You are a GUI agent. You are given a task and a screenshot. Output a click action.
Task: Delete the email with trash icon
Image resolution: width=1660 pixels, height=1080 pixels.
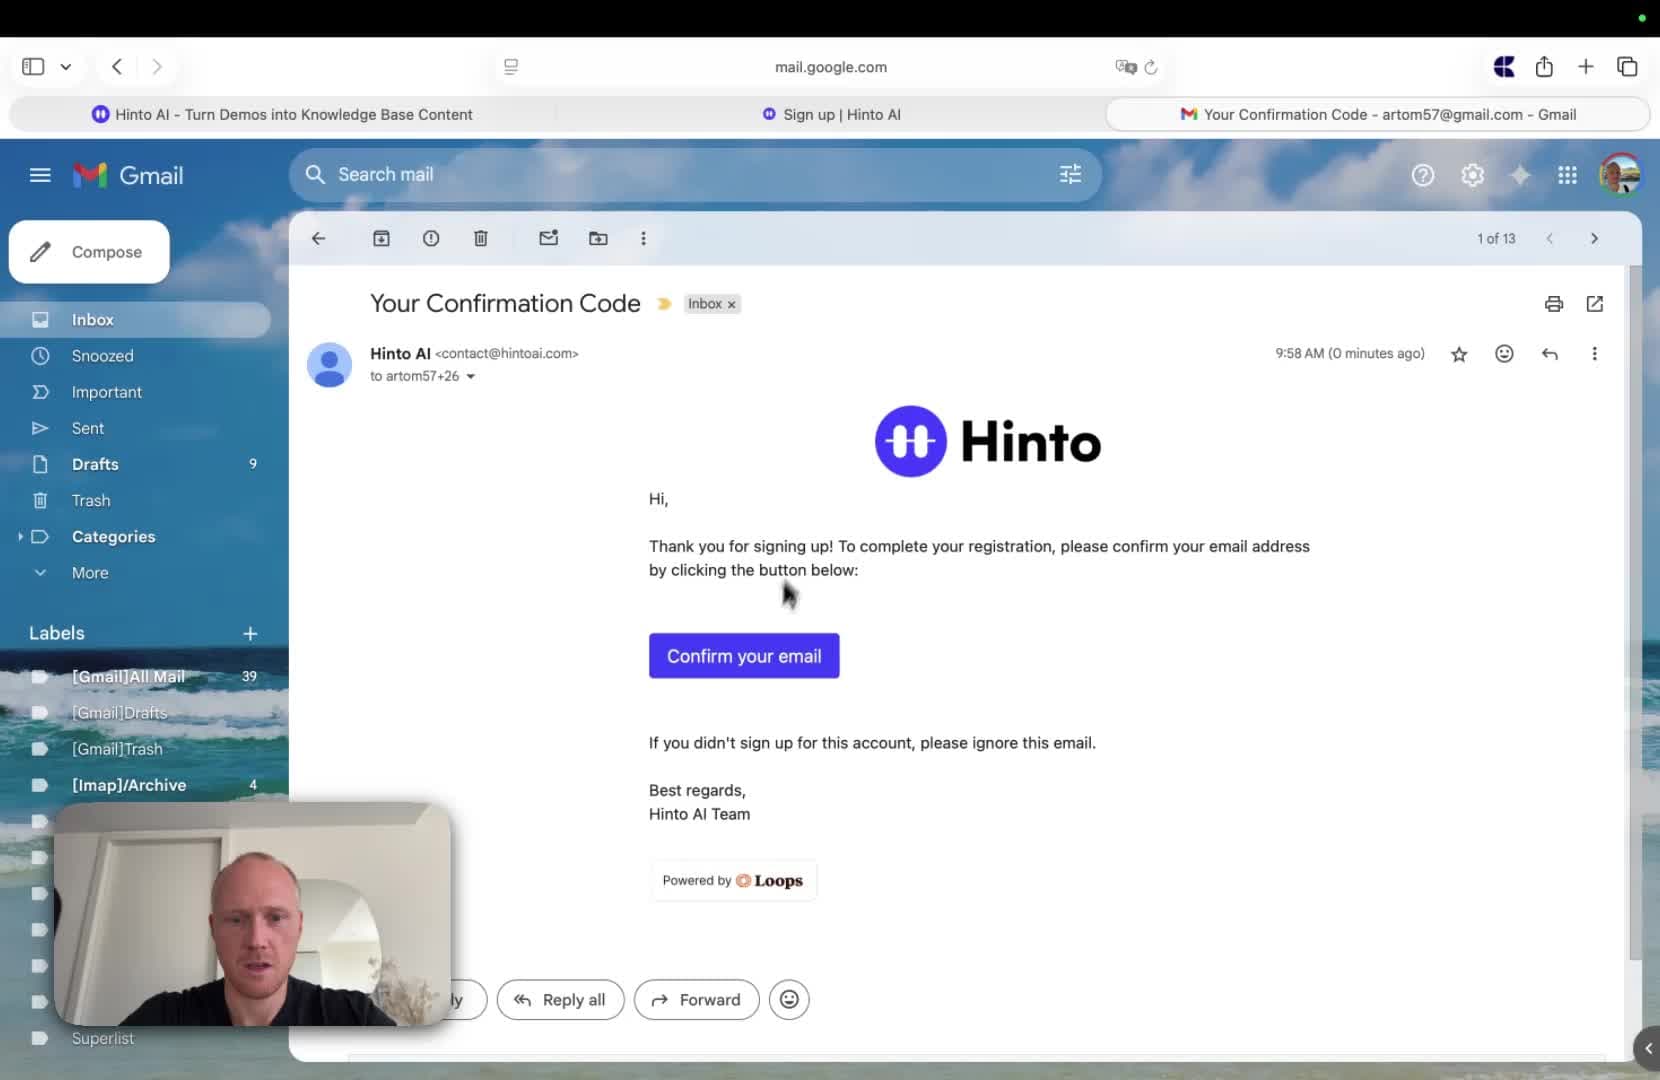(x=480, y=238)
